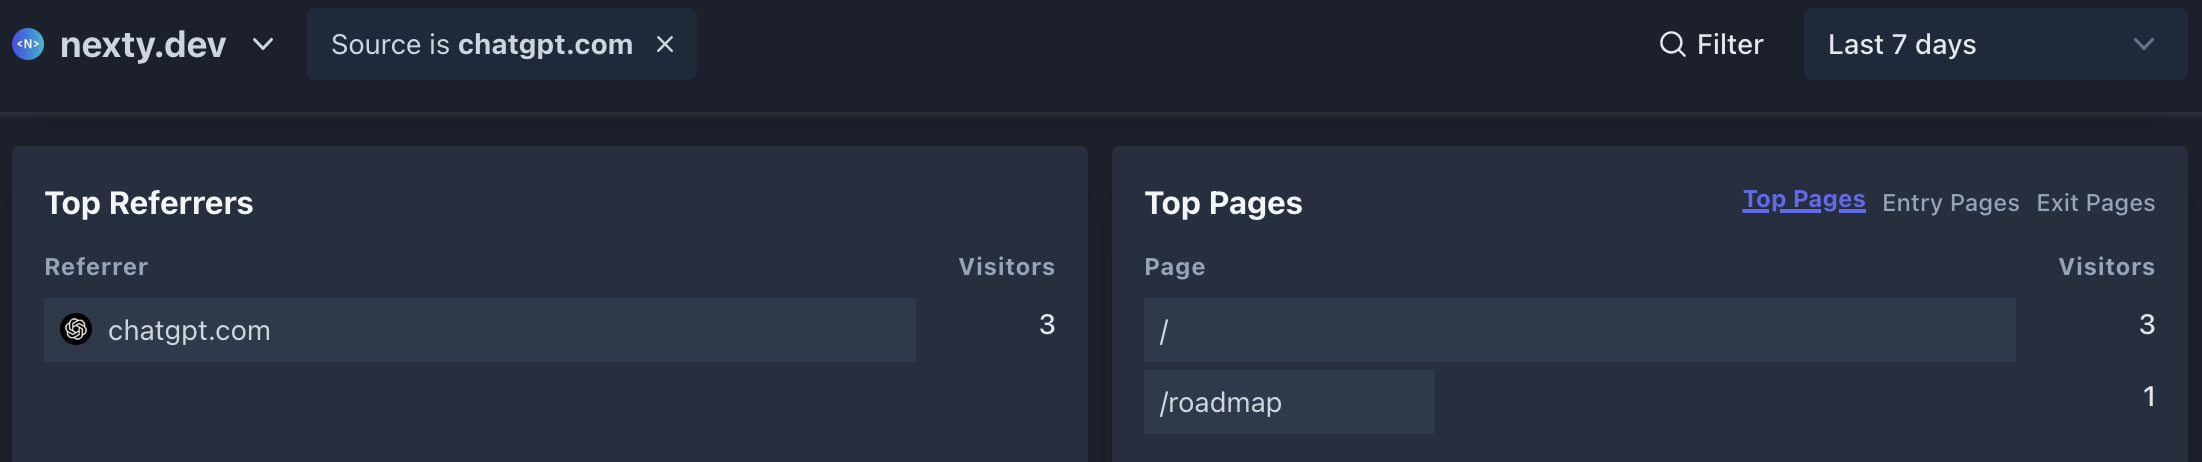The width and height of the screenshot is (2202, 462).
Task: Click the Top Pages panel heading
Action: 1223,203
